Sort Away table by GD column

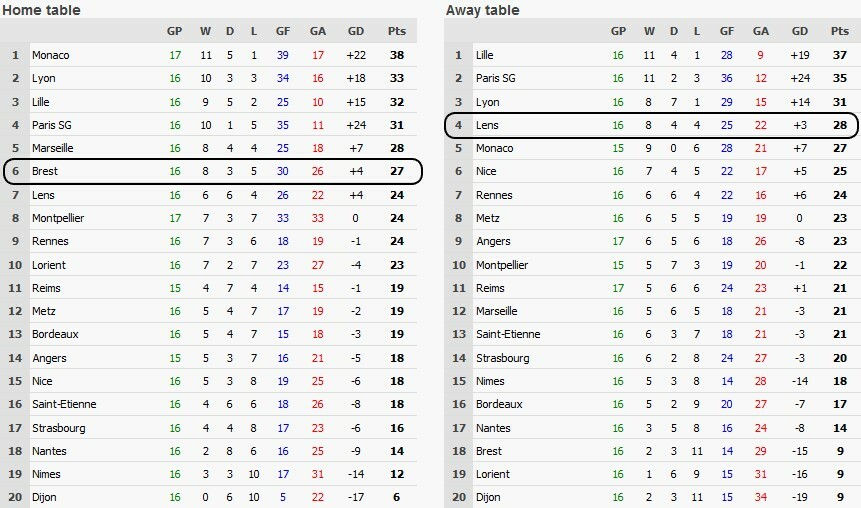click(x=800, y=31)
